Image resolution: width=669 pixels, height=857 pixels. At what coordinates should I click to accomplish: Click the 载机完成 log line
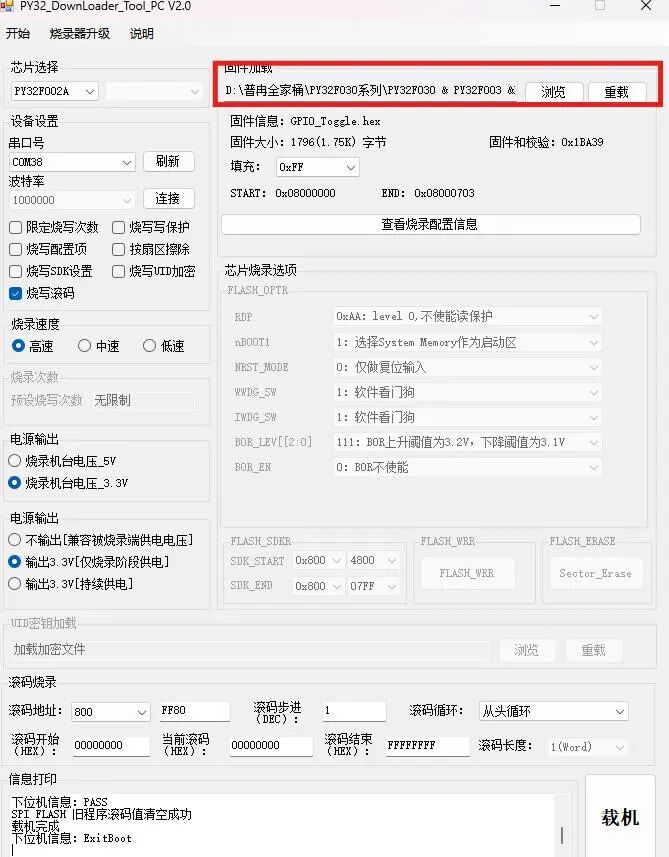36,827
